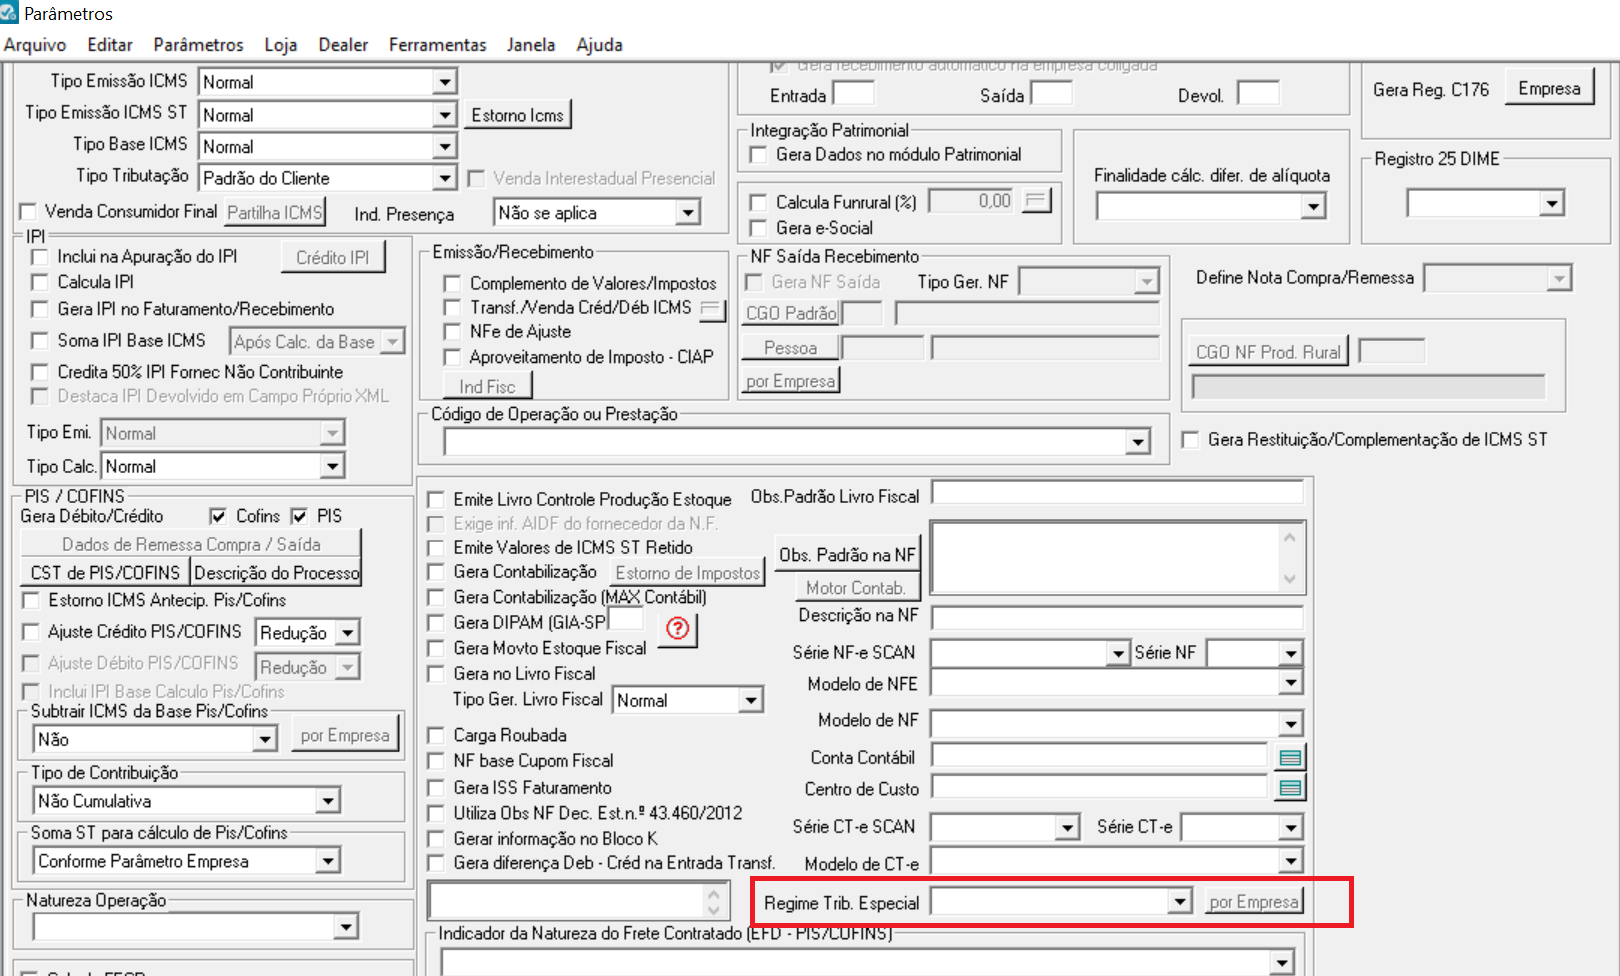1620x976 pixels.
Task: Uncheck the Cofins checkbox
Action: pos(218,516)
